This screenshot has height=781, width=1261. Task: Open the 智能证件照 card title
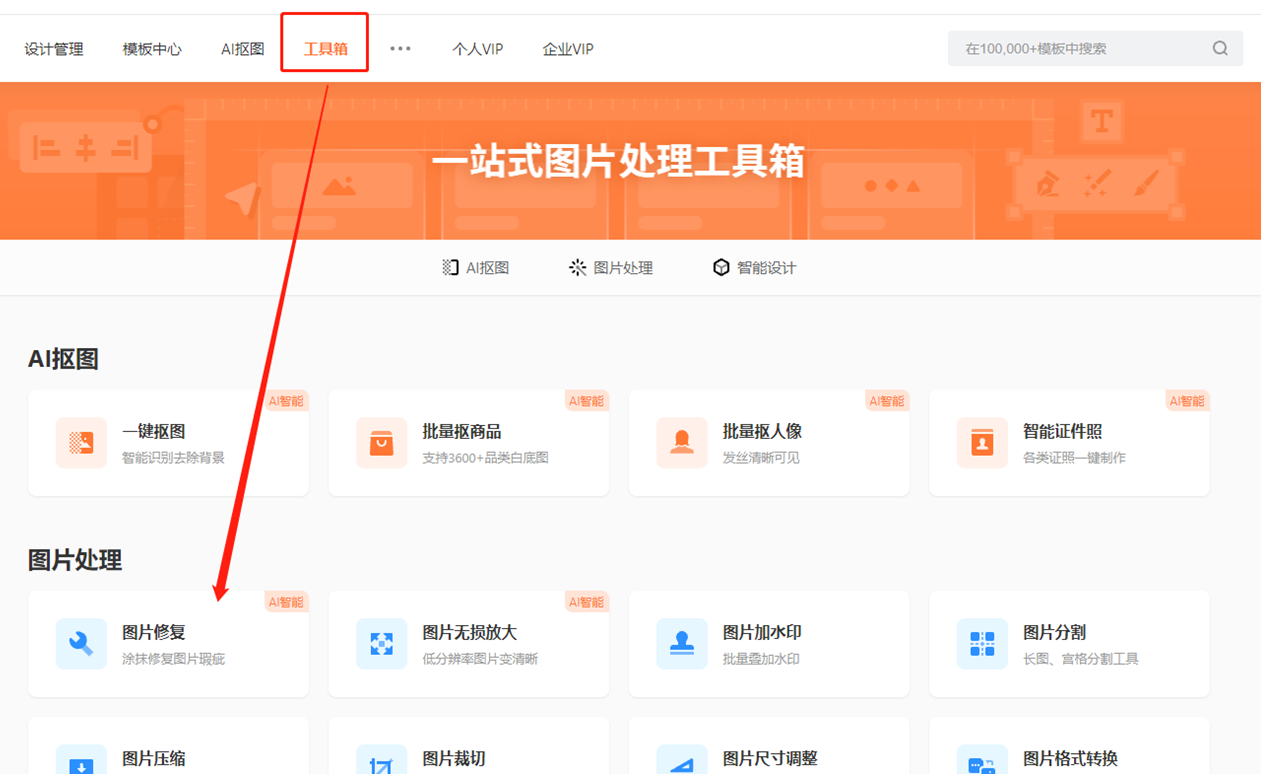(1062, 432)
